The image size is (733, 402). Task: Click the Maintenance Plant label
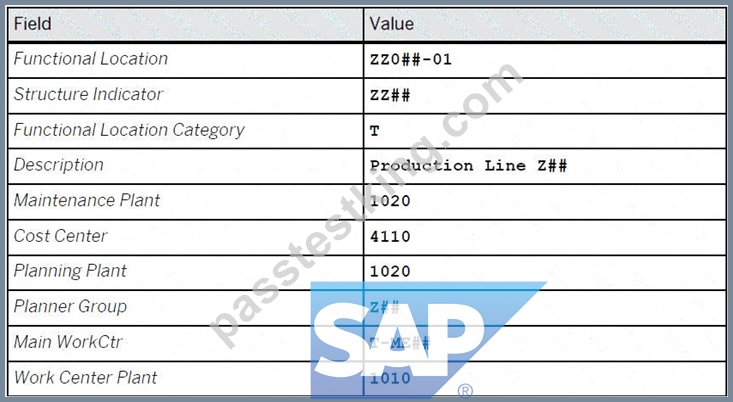pyautogui.click(x=86, y=201)
